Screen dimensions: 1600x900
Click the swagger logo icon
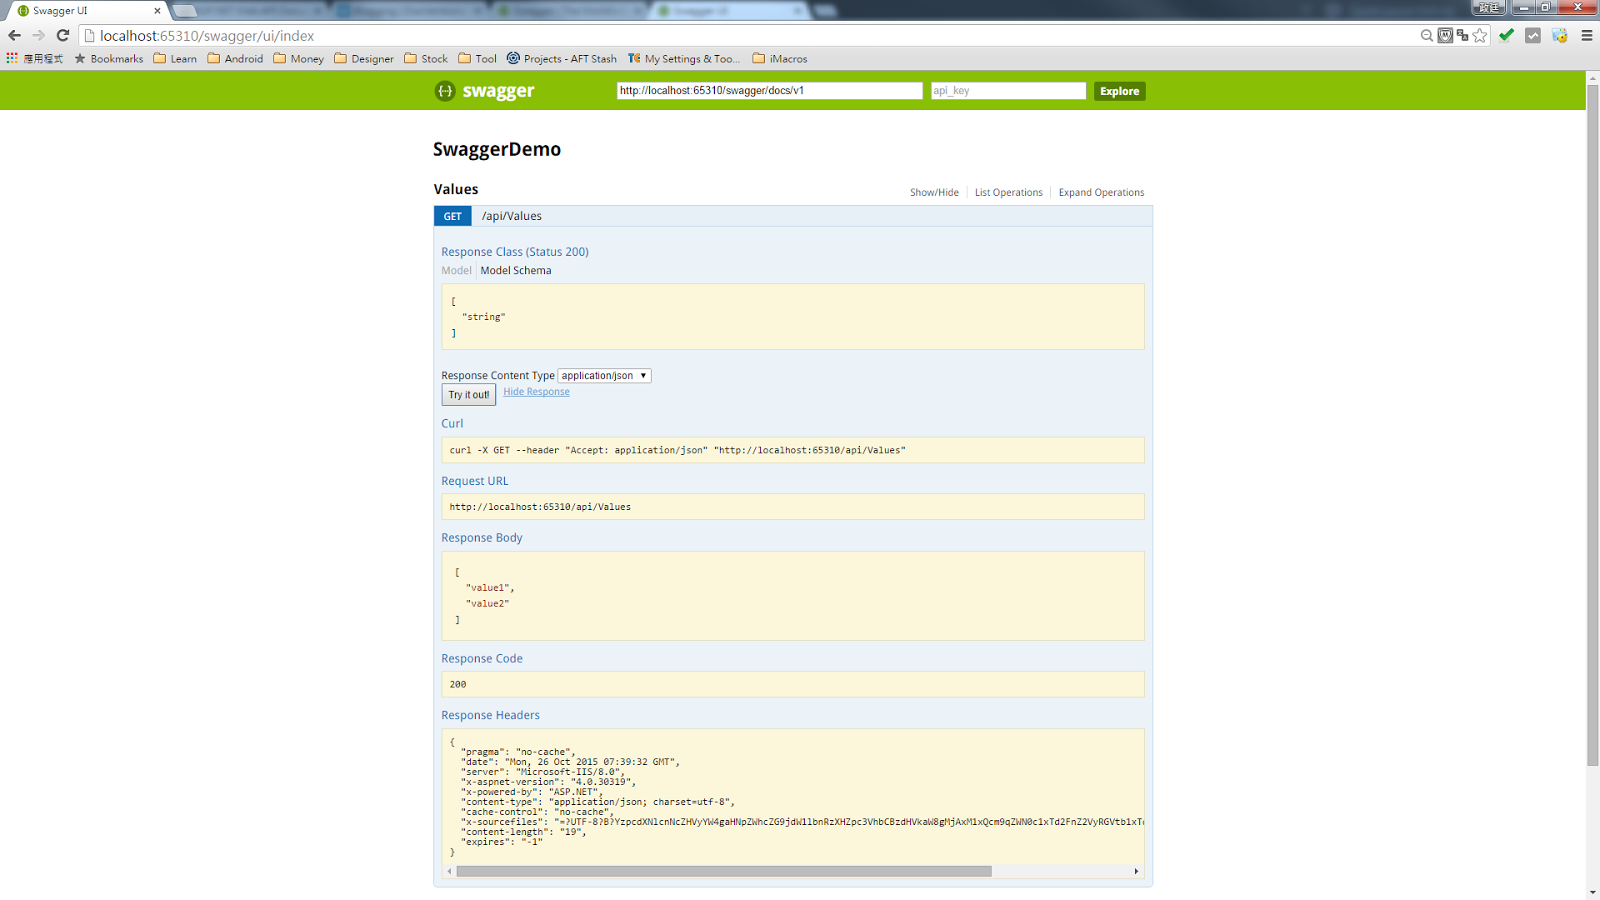(x=445, y=91)
